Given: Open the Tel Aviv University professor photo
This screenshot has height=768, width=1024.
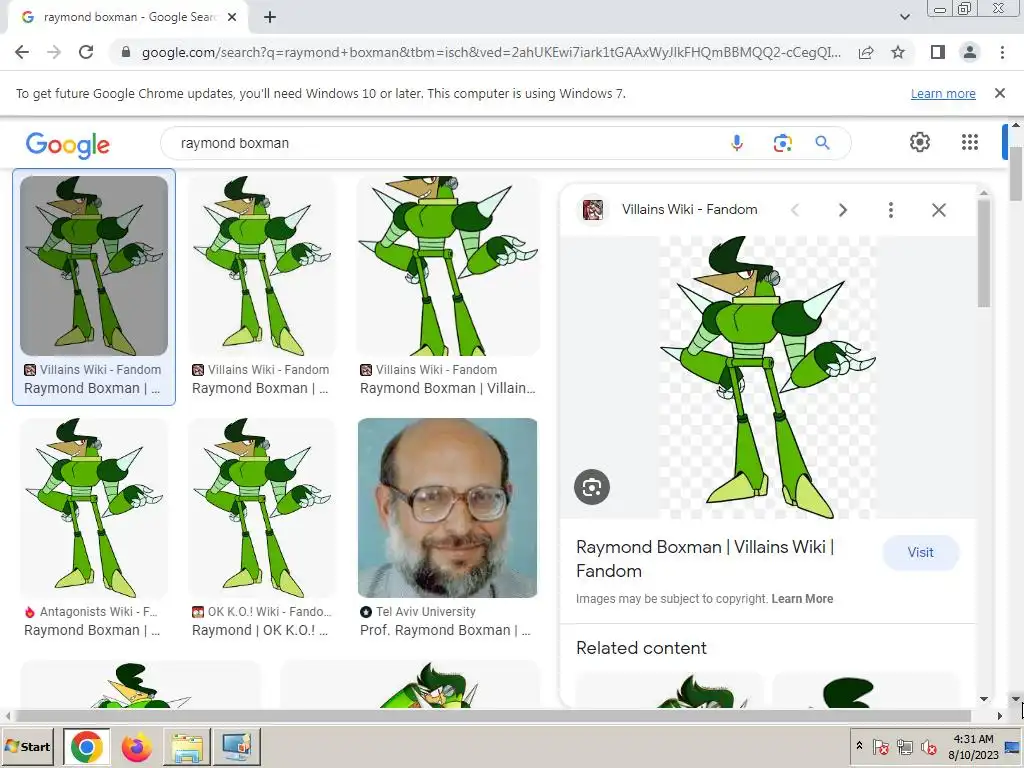Looking at the screenshot, I should (x=447, y=507).
